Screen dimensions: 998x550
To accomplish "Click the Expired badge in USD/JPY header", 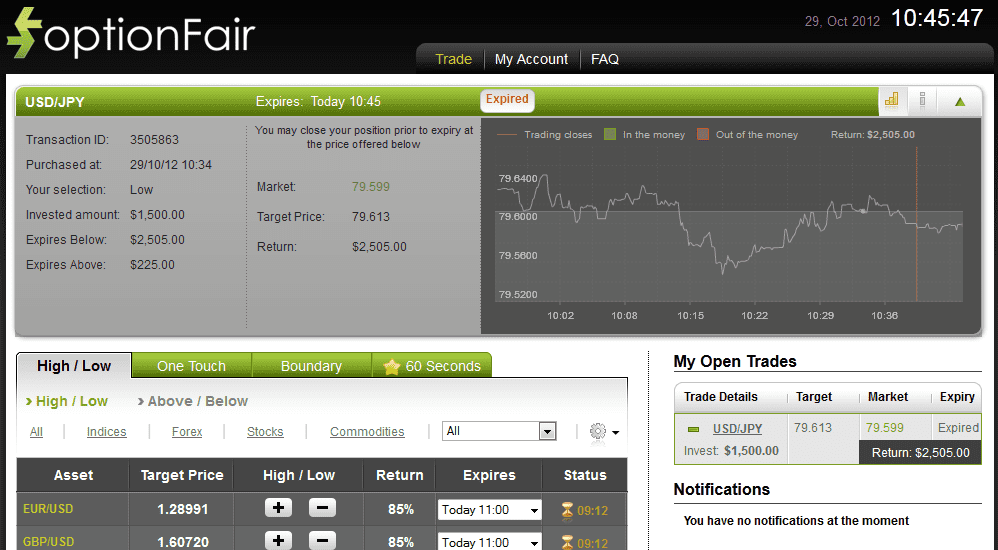I will pos(507,99).
